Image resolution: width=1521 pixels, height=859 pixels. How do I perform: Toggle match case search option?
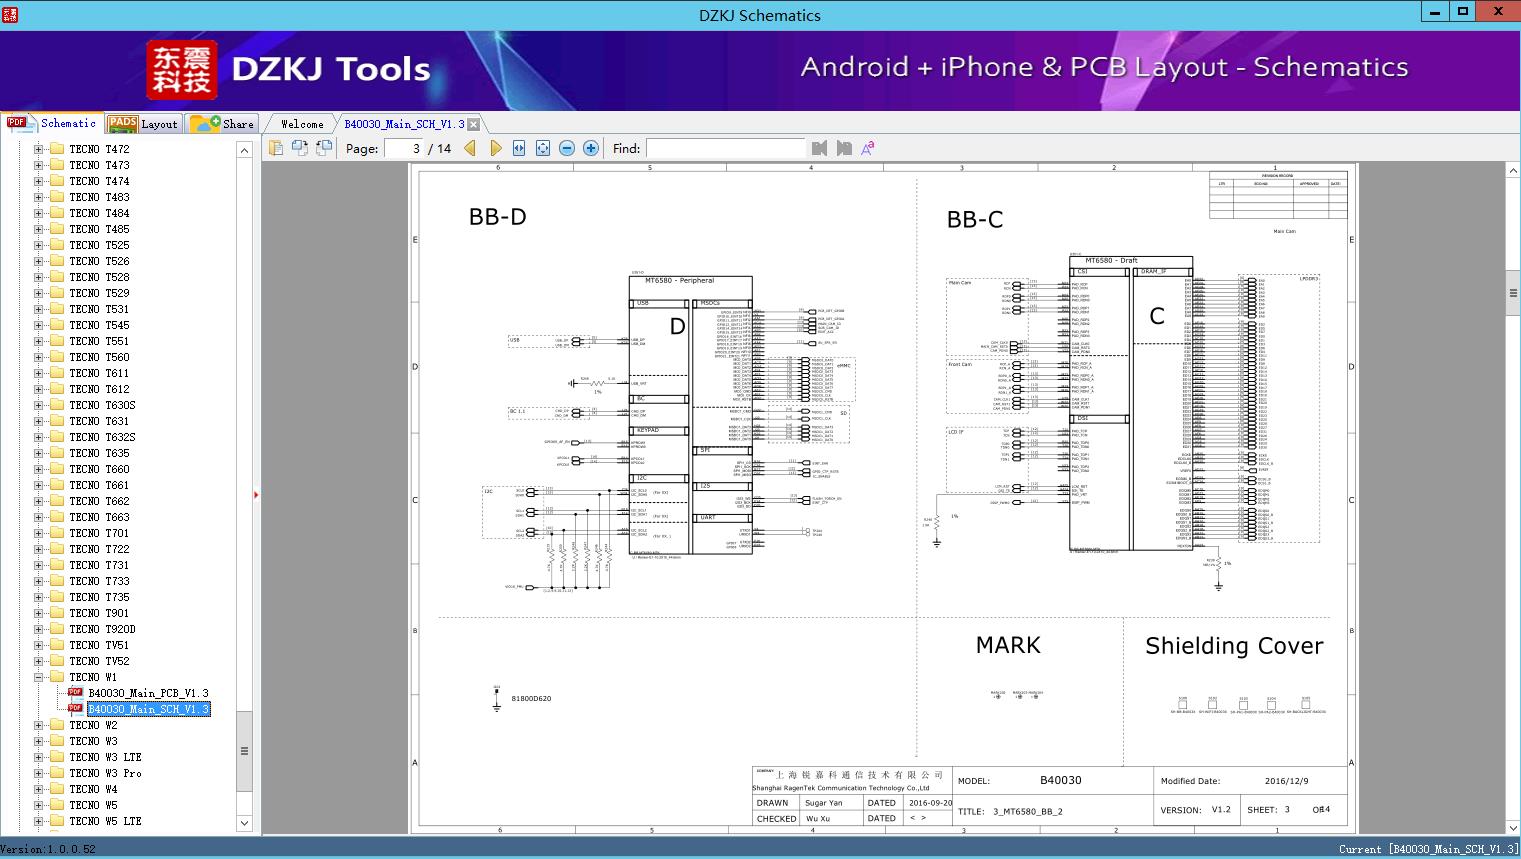[x=868, y=148]
